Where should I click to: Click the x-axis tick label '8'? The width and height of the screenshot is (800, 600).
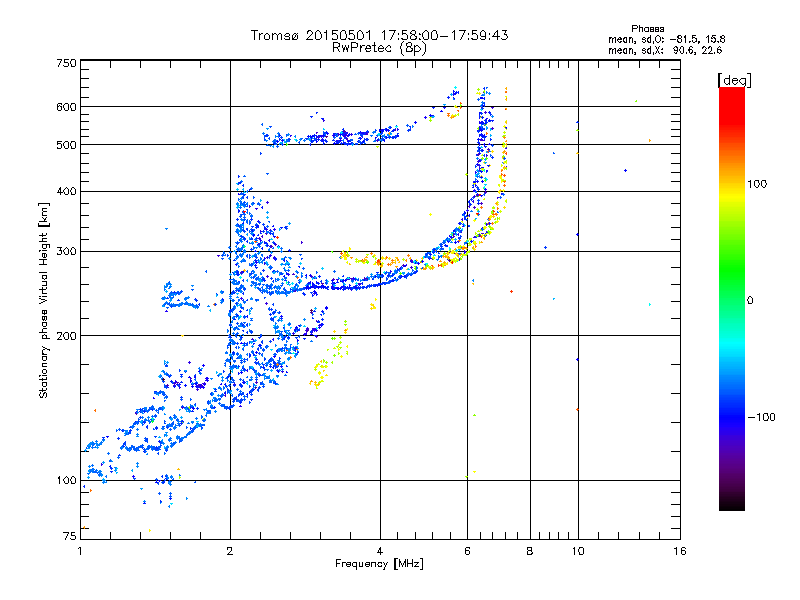point(530,551)
